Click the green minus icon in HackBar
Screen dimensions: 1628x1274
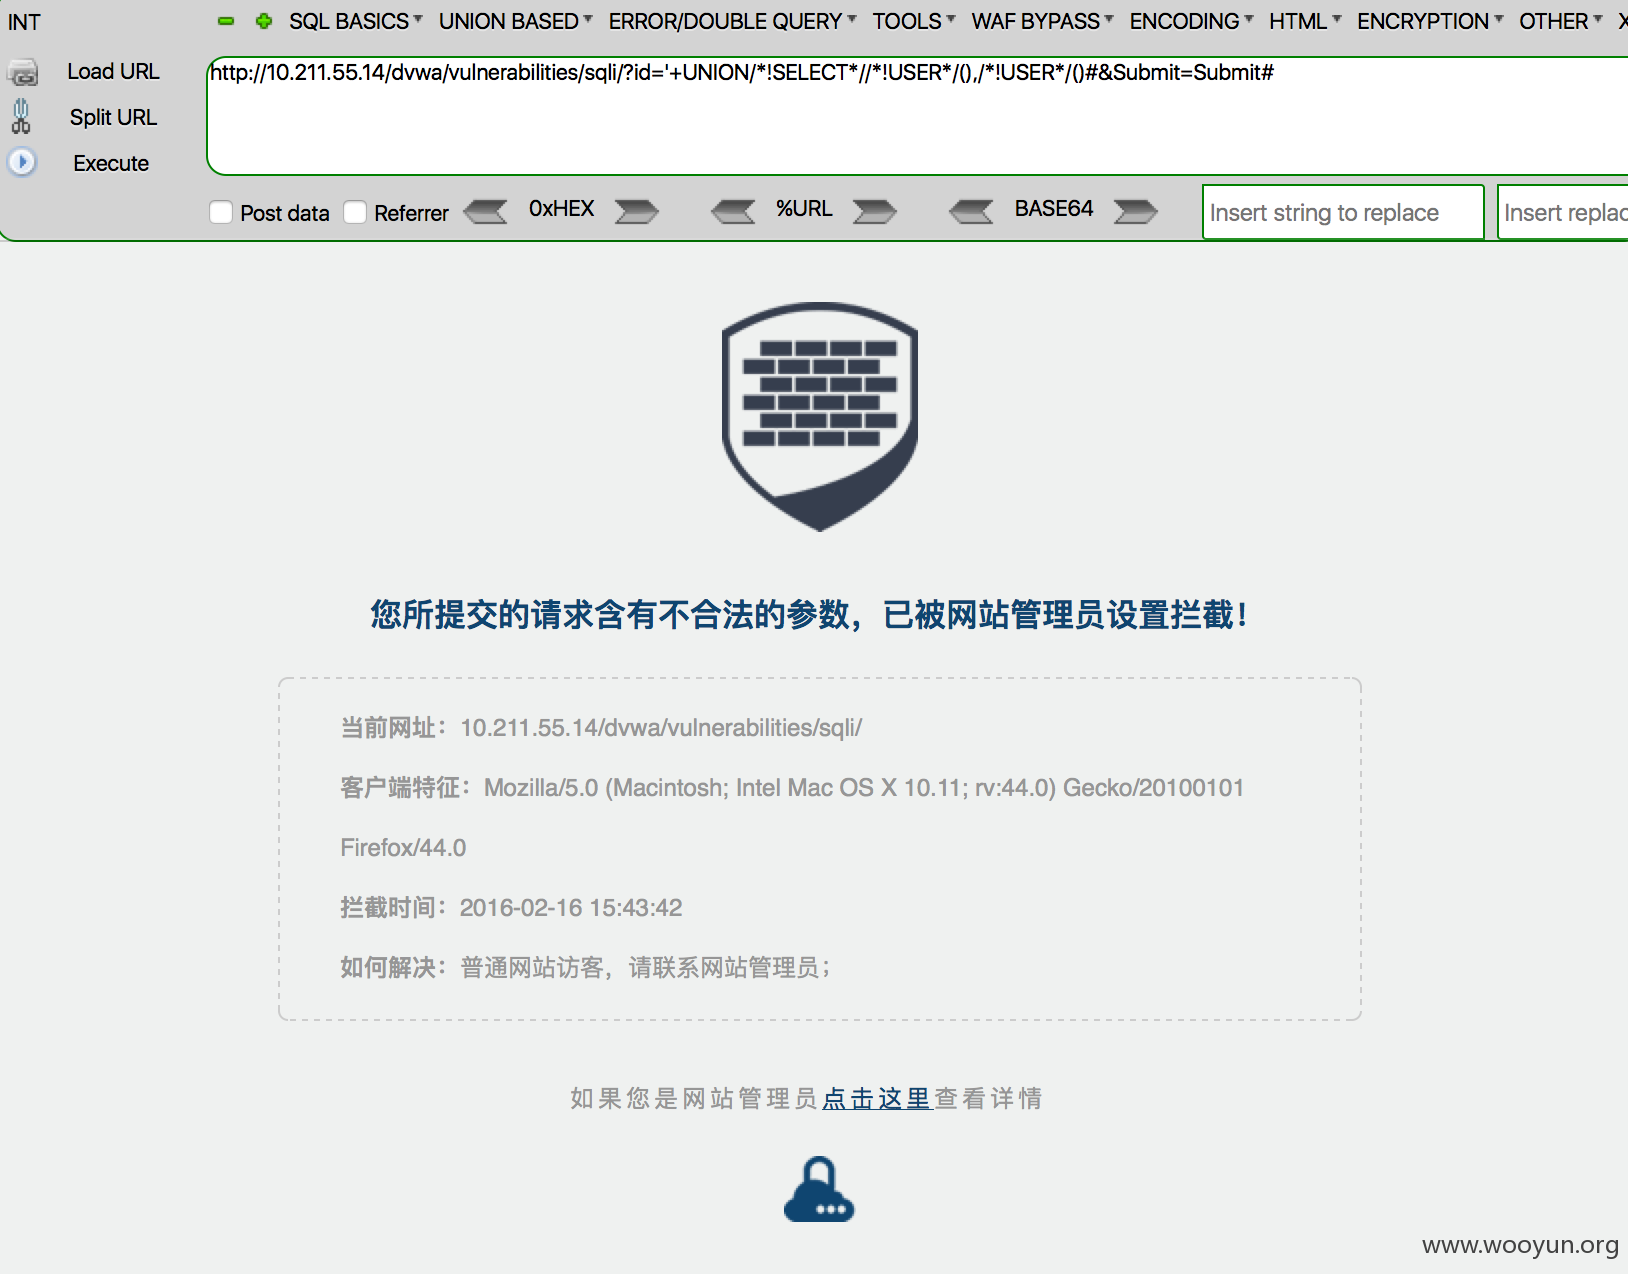coord(226,21)
